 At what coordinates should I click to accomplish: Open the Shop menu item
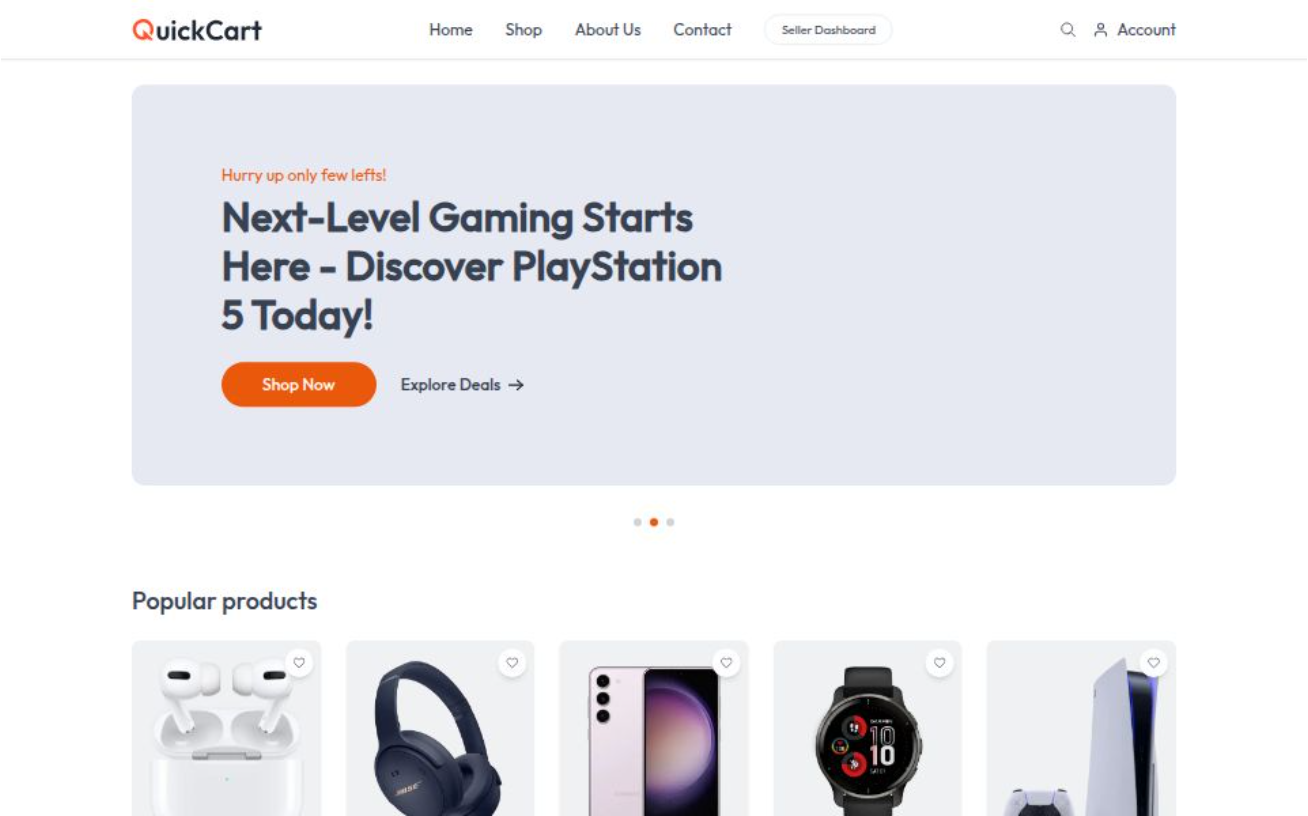tap(523, 30)
